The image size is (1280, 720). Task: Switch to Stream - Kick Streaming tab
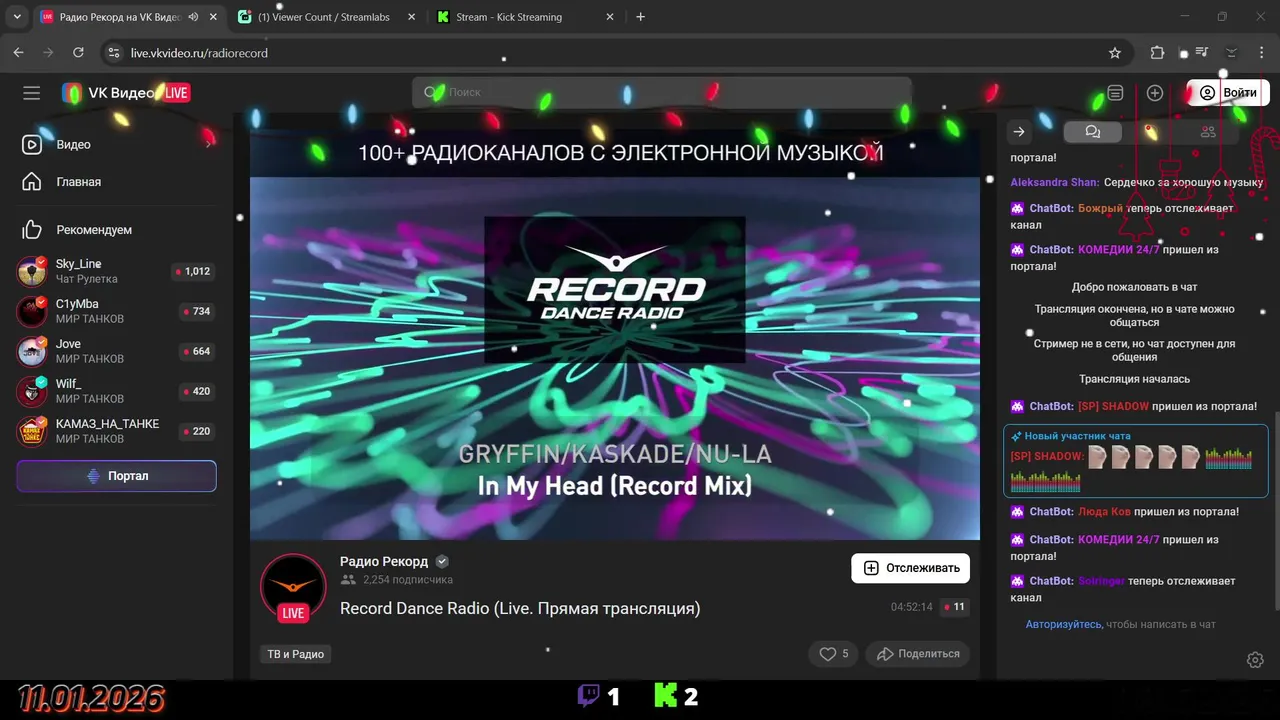tap(509, 17)
